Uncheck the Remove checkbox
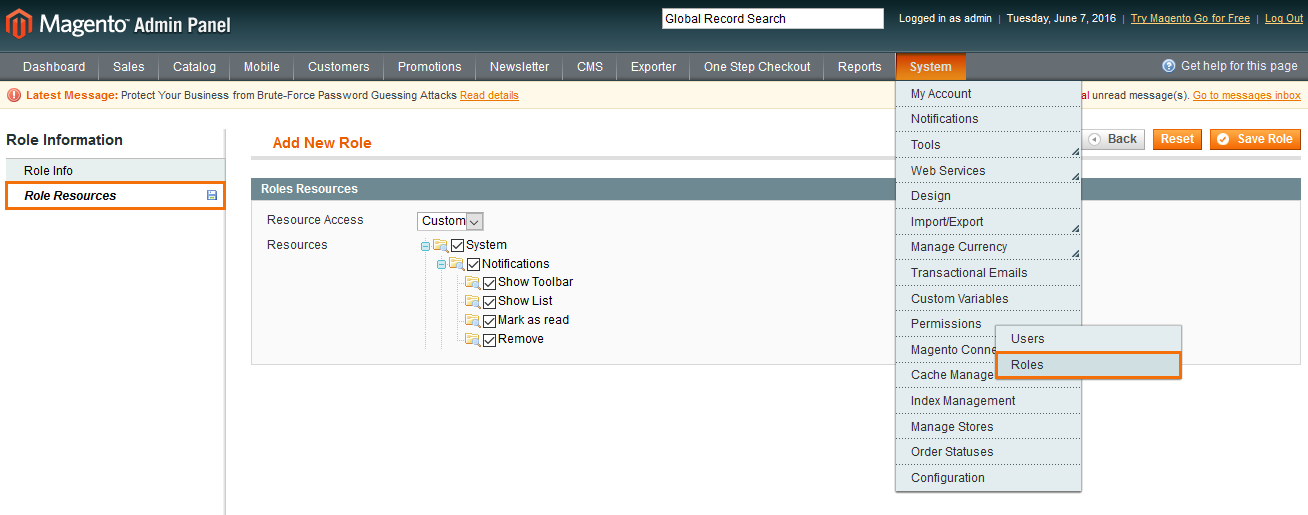 click(490, 340)
